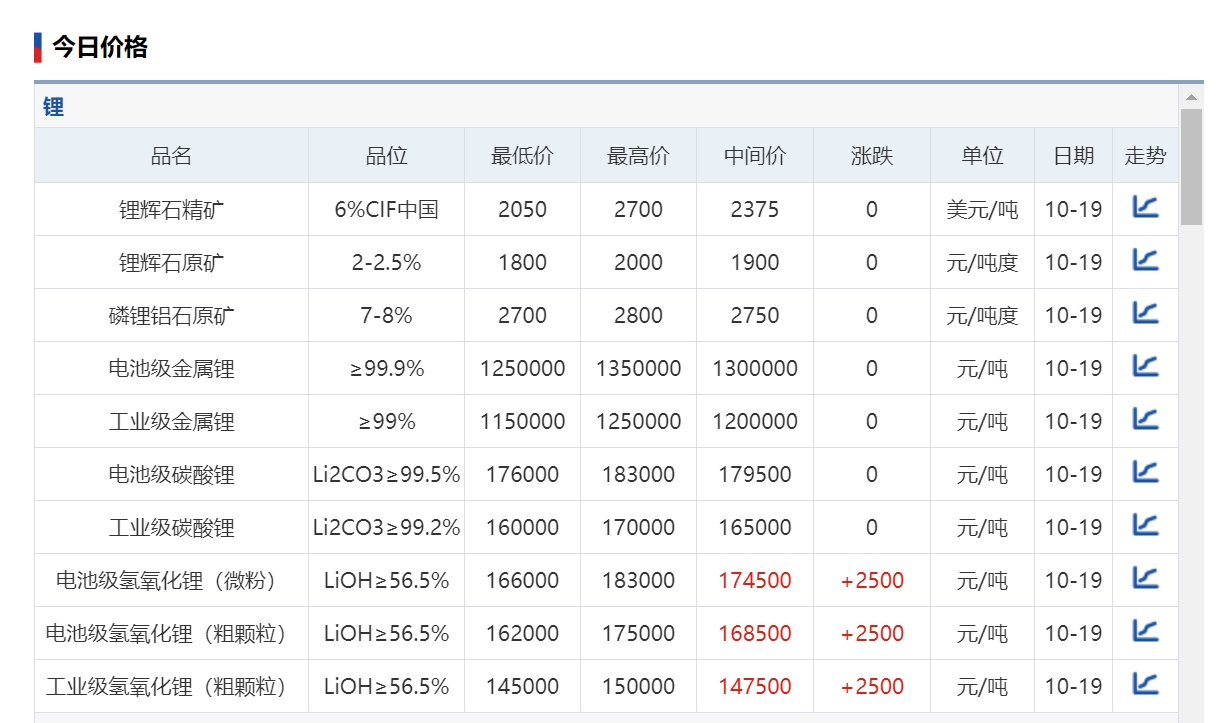Click the 涨跌 column header
The height and width of the screenshot is (723, 1222).
click(x=872, y=156)
